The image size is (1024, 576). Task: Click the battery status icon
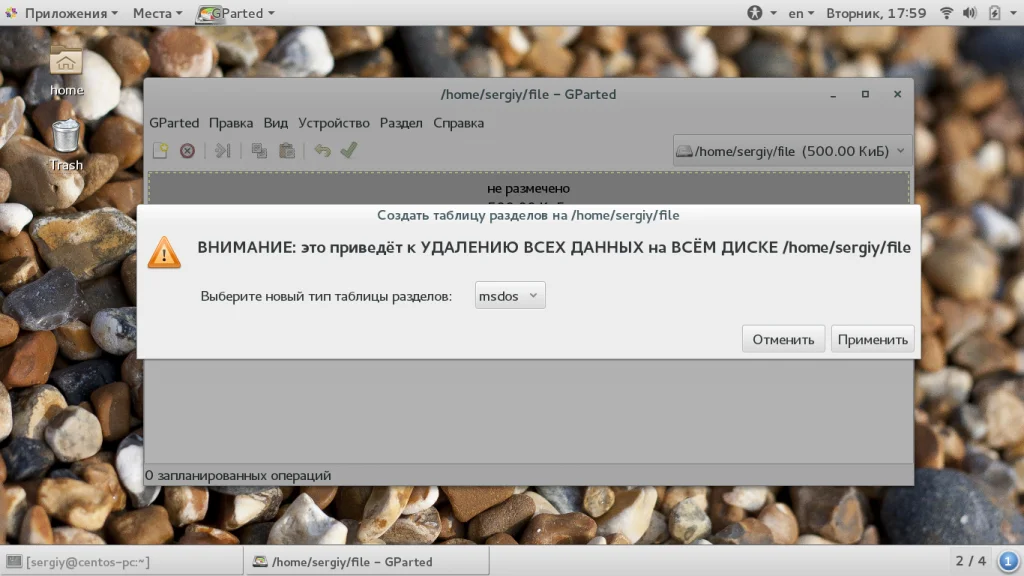(x=994, y=13)
